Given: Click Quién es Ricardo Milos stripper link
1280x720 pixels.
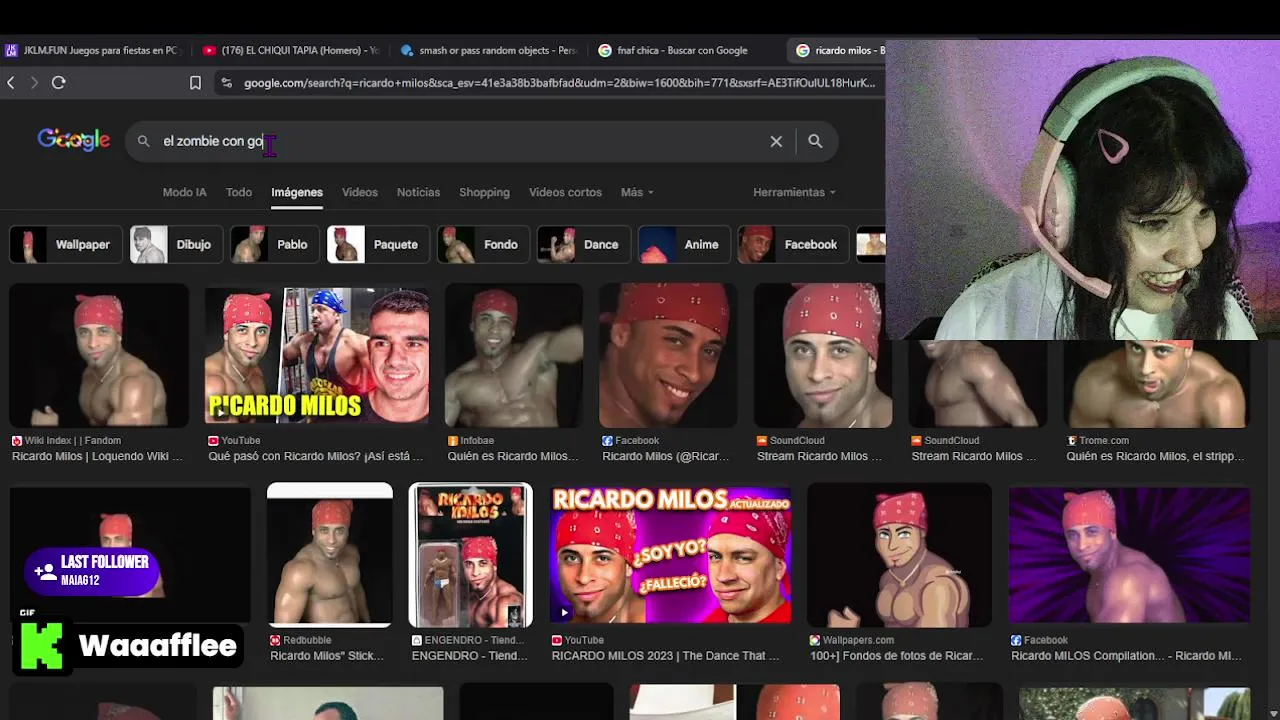Looking at the screenshot, I should click(1155, 456).
